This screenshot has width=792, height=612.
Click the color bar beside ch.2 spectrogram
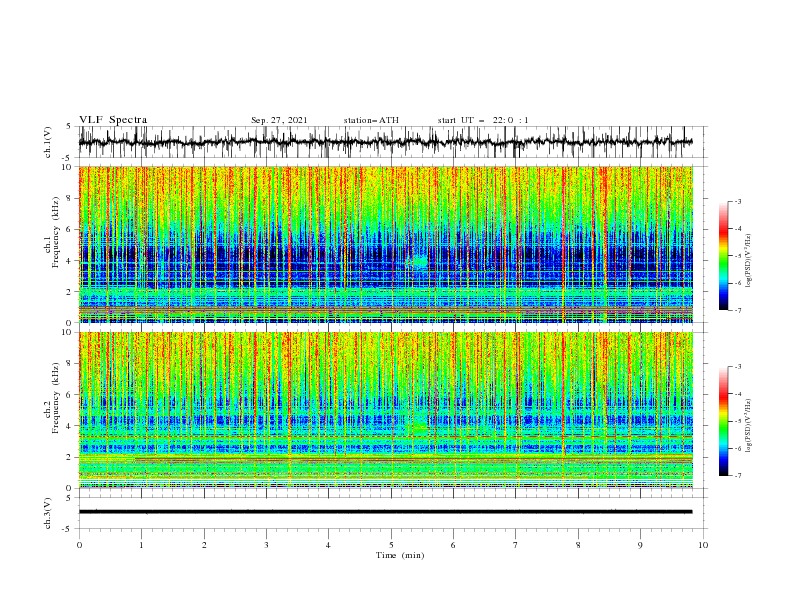point(723,421)
